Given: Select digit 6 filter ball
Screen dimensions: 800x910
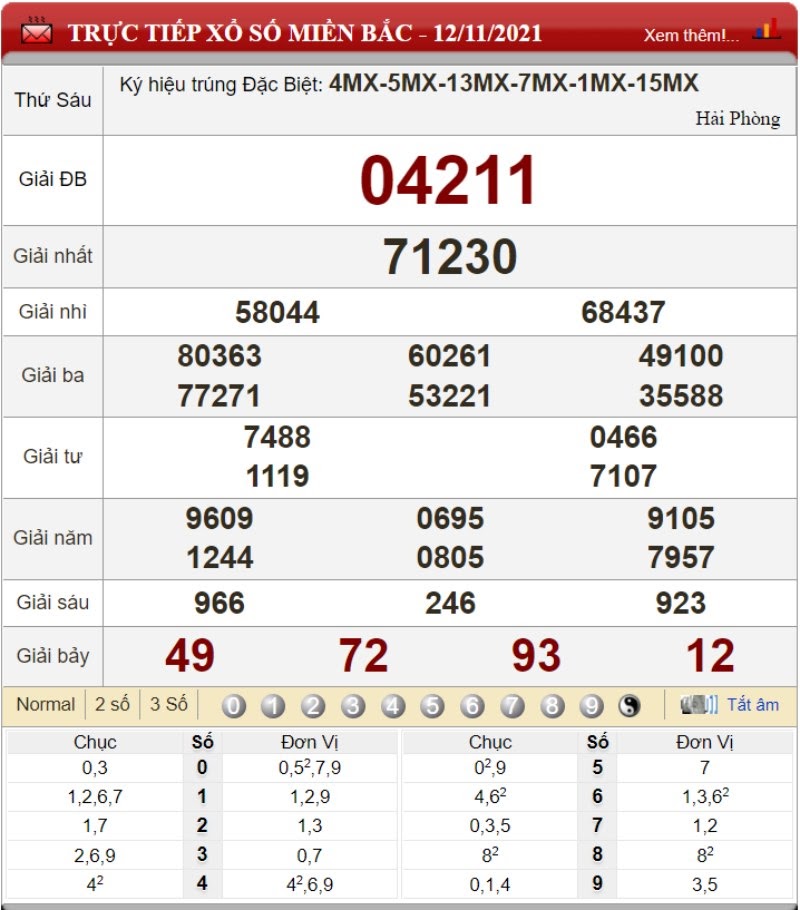Looking at the screenshot, I should pos(472,706).
